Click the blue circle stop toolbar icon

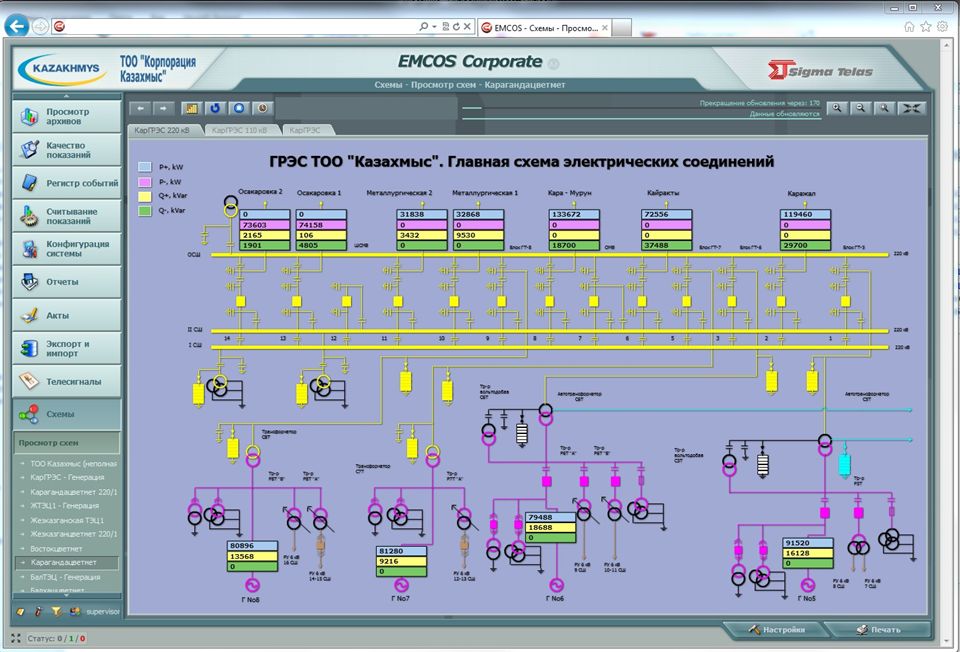pyautogui.click(x=239, y=108)
